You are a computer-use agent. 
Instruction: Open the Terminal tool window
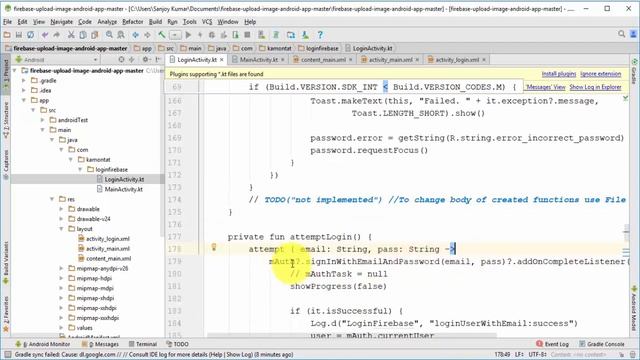tap(143, 344)
